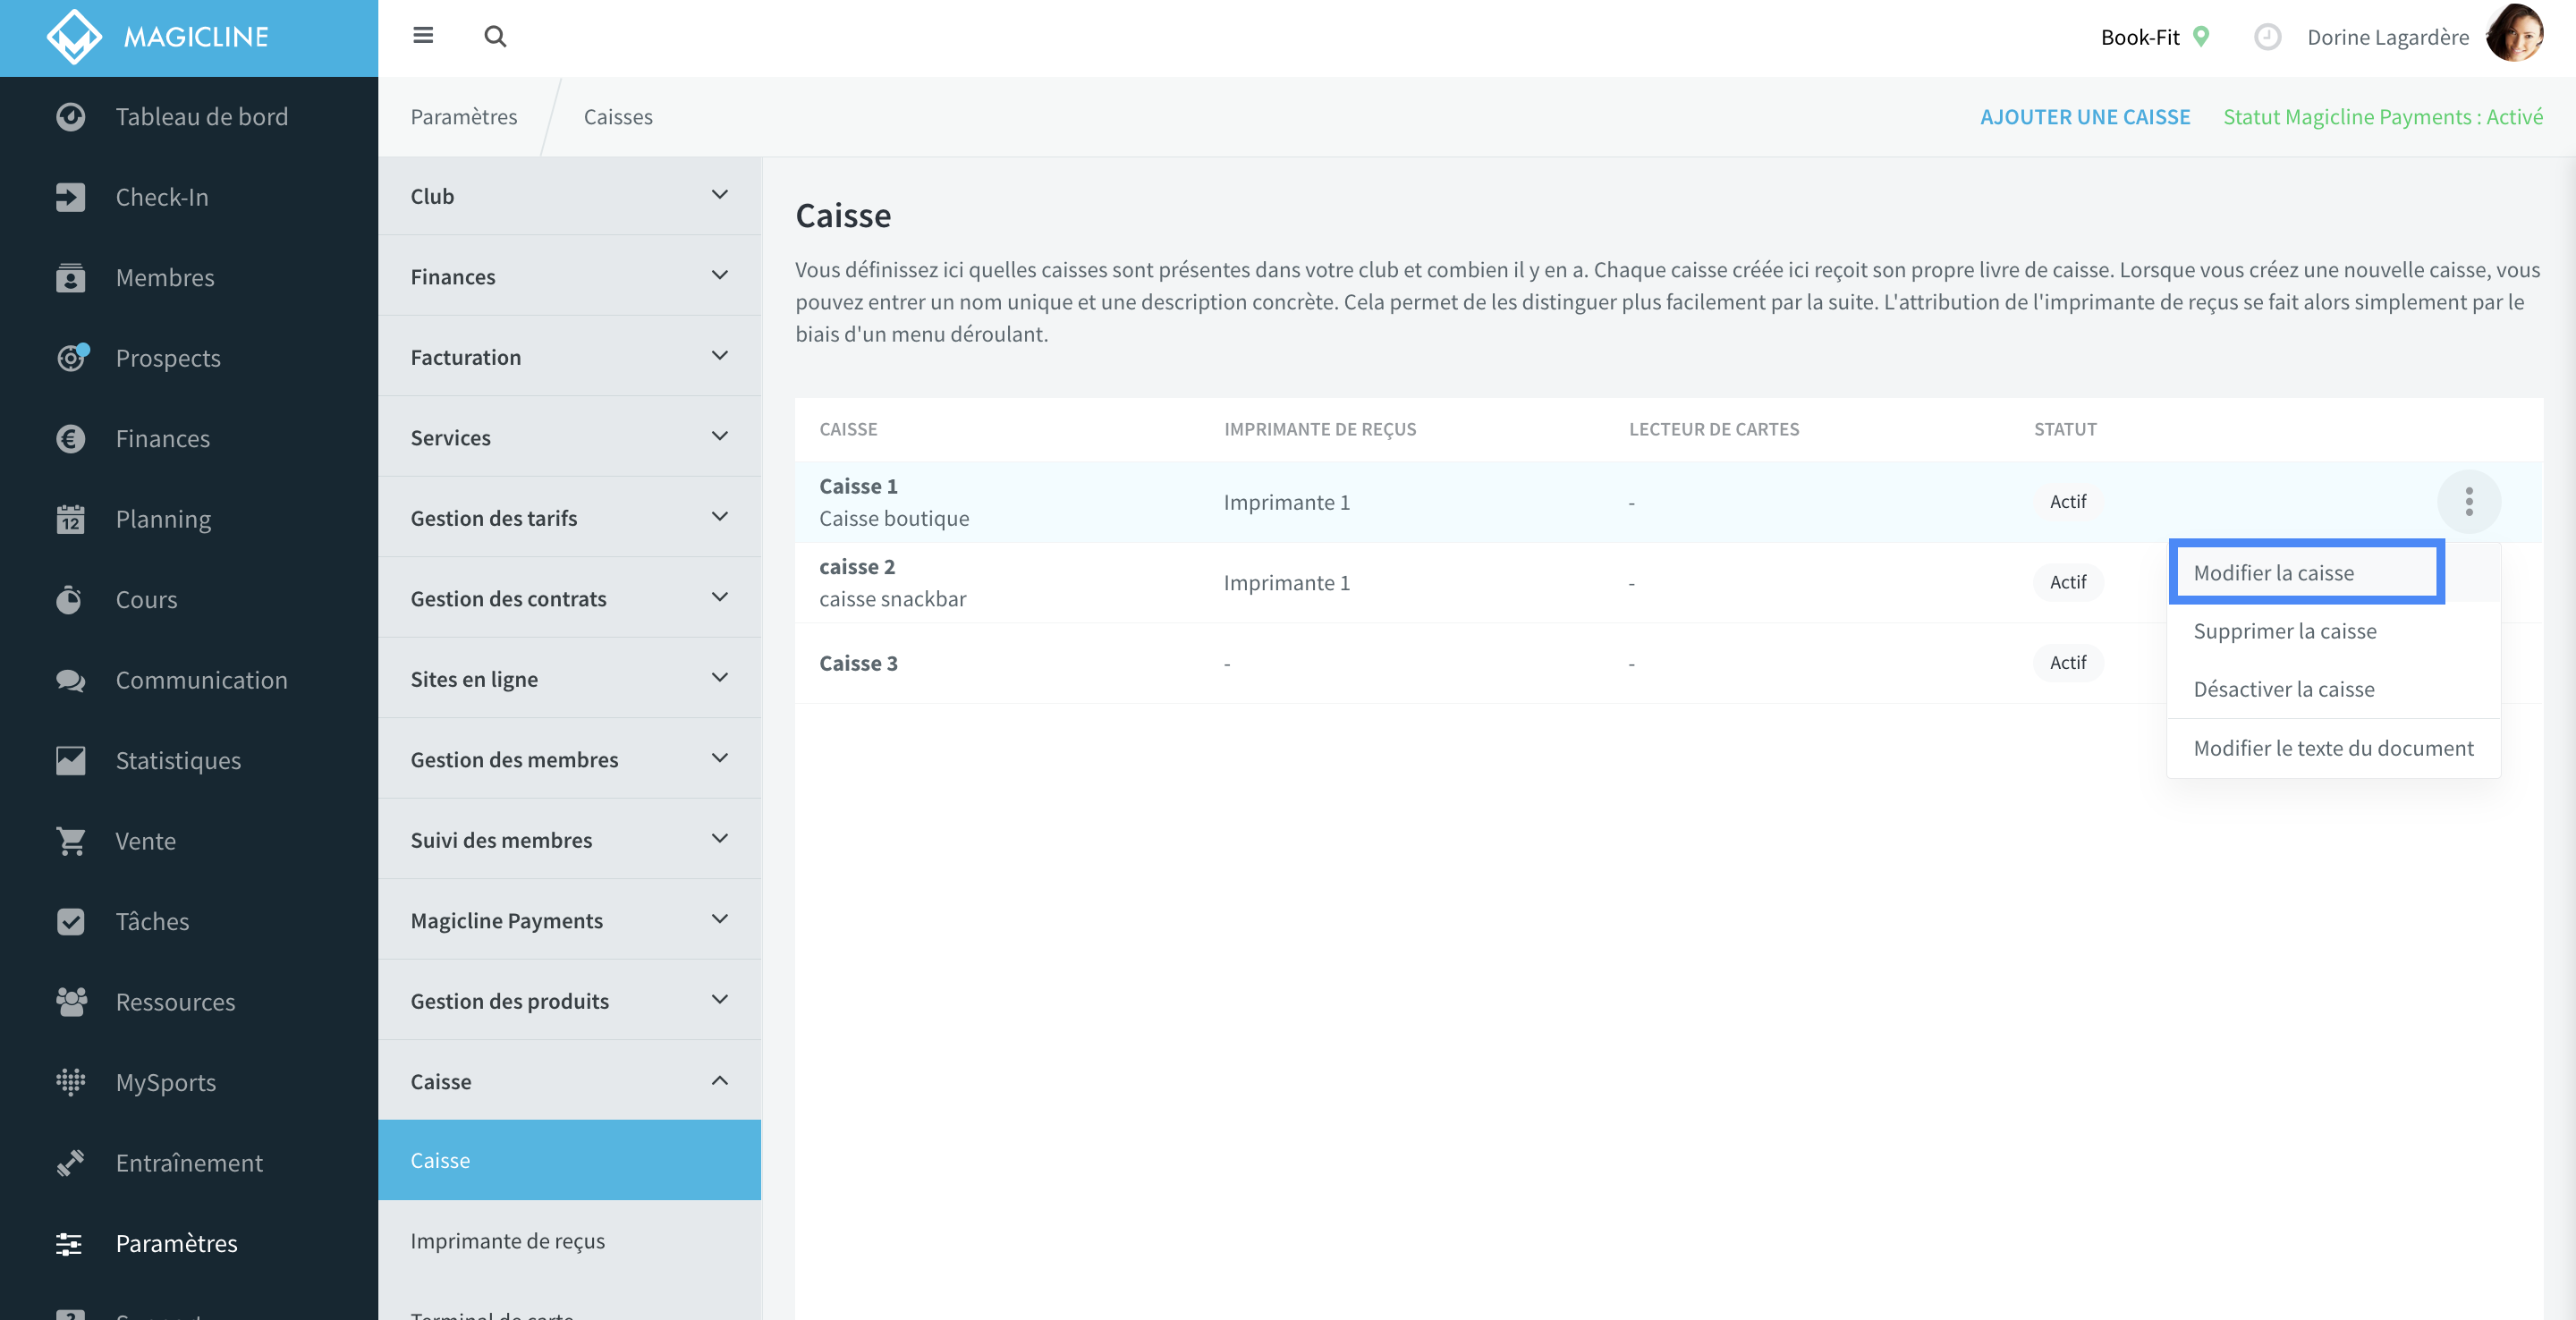Viewport: 2576px width, 1320px height.
Task: Open the three-dot menu for Caisse 1
Action: click(x=2469, y=501)
